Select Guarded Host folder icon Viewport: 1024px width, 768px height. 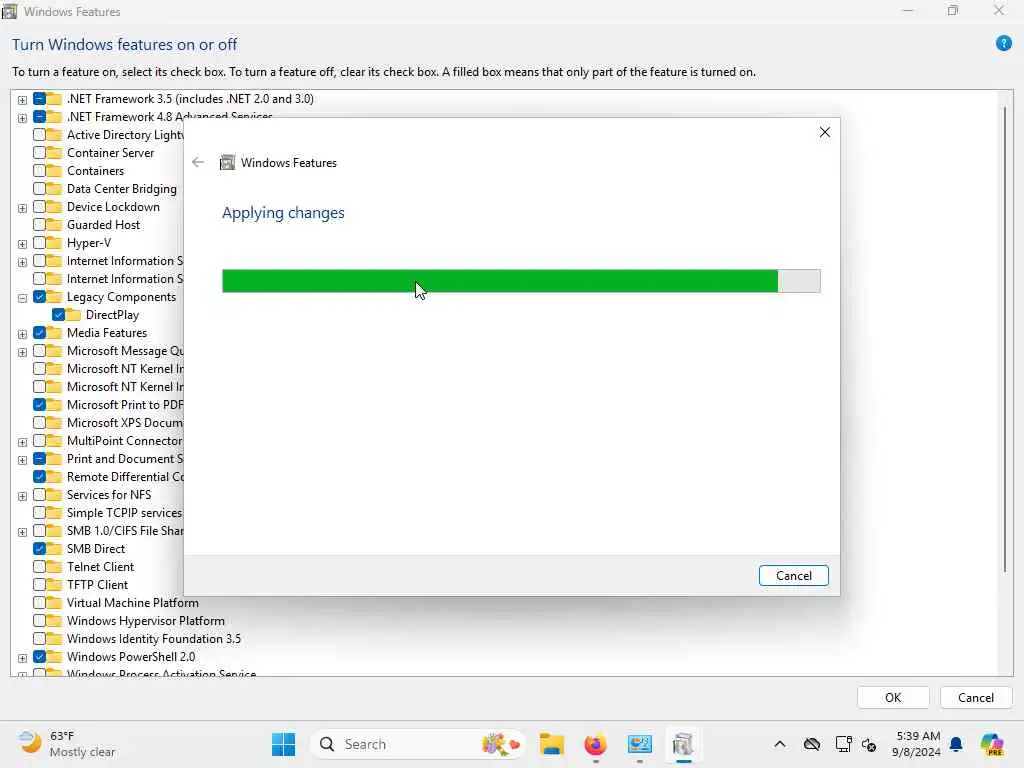coord(54,225)
